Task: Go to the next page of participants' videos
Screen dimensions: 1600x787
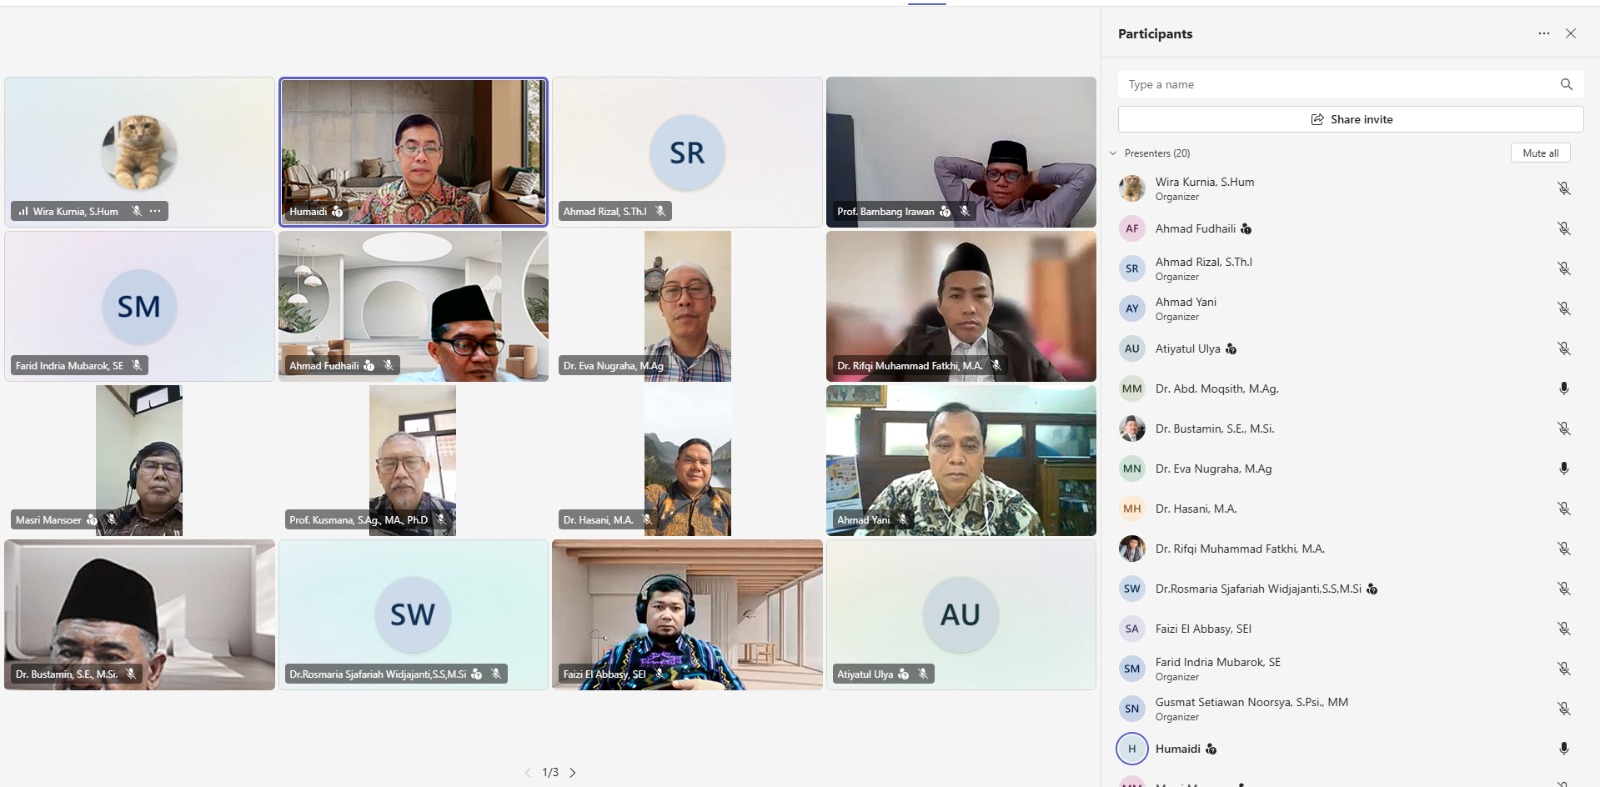Action: [573, 772]
